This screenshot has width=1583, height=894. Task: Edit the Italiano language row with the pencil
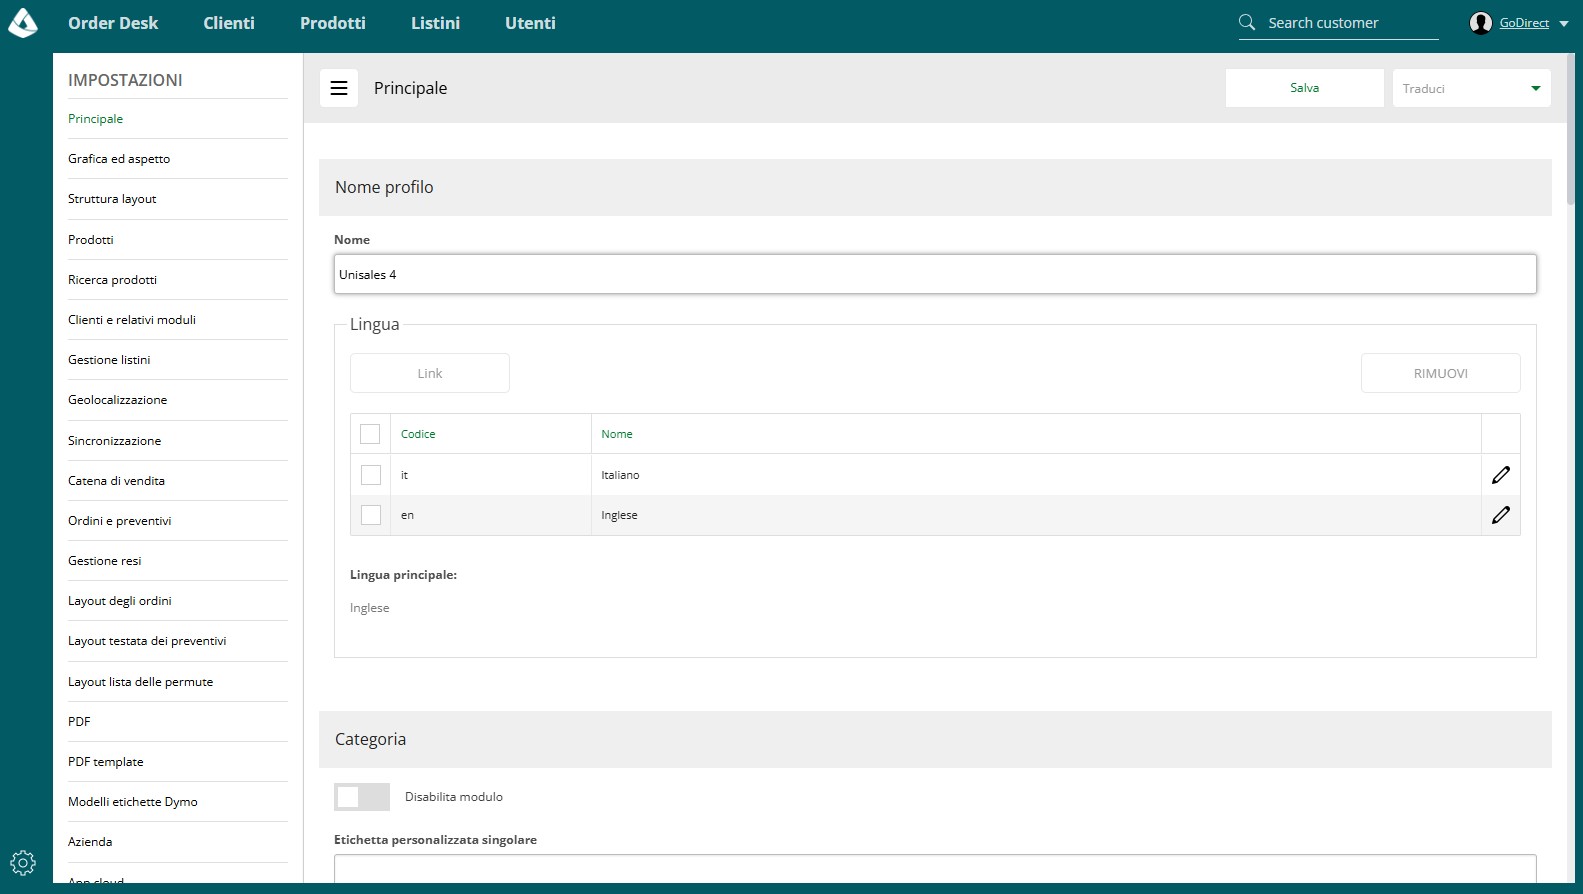tap(1501, 475)
